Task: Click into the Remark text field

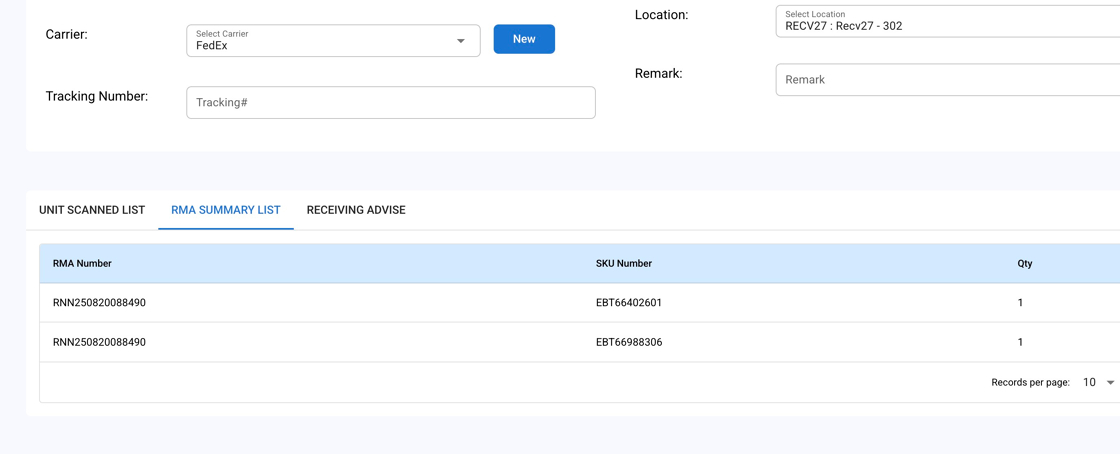Action: [946, 80]
